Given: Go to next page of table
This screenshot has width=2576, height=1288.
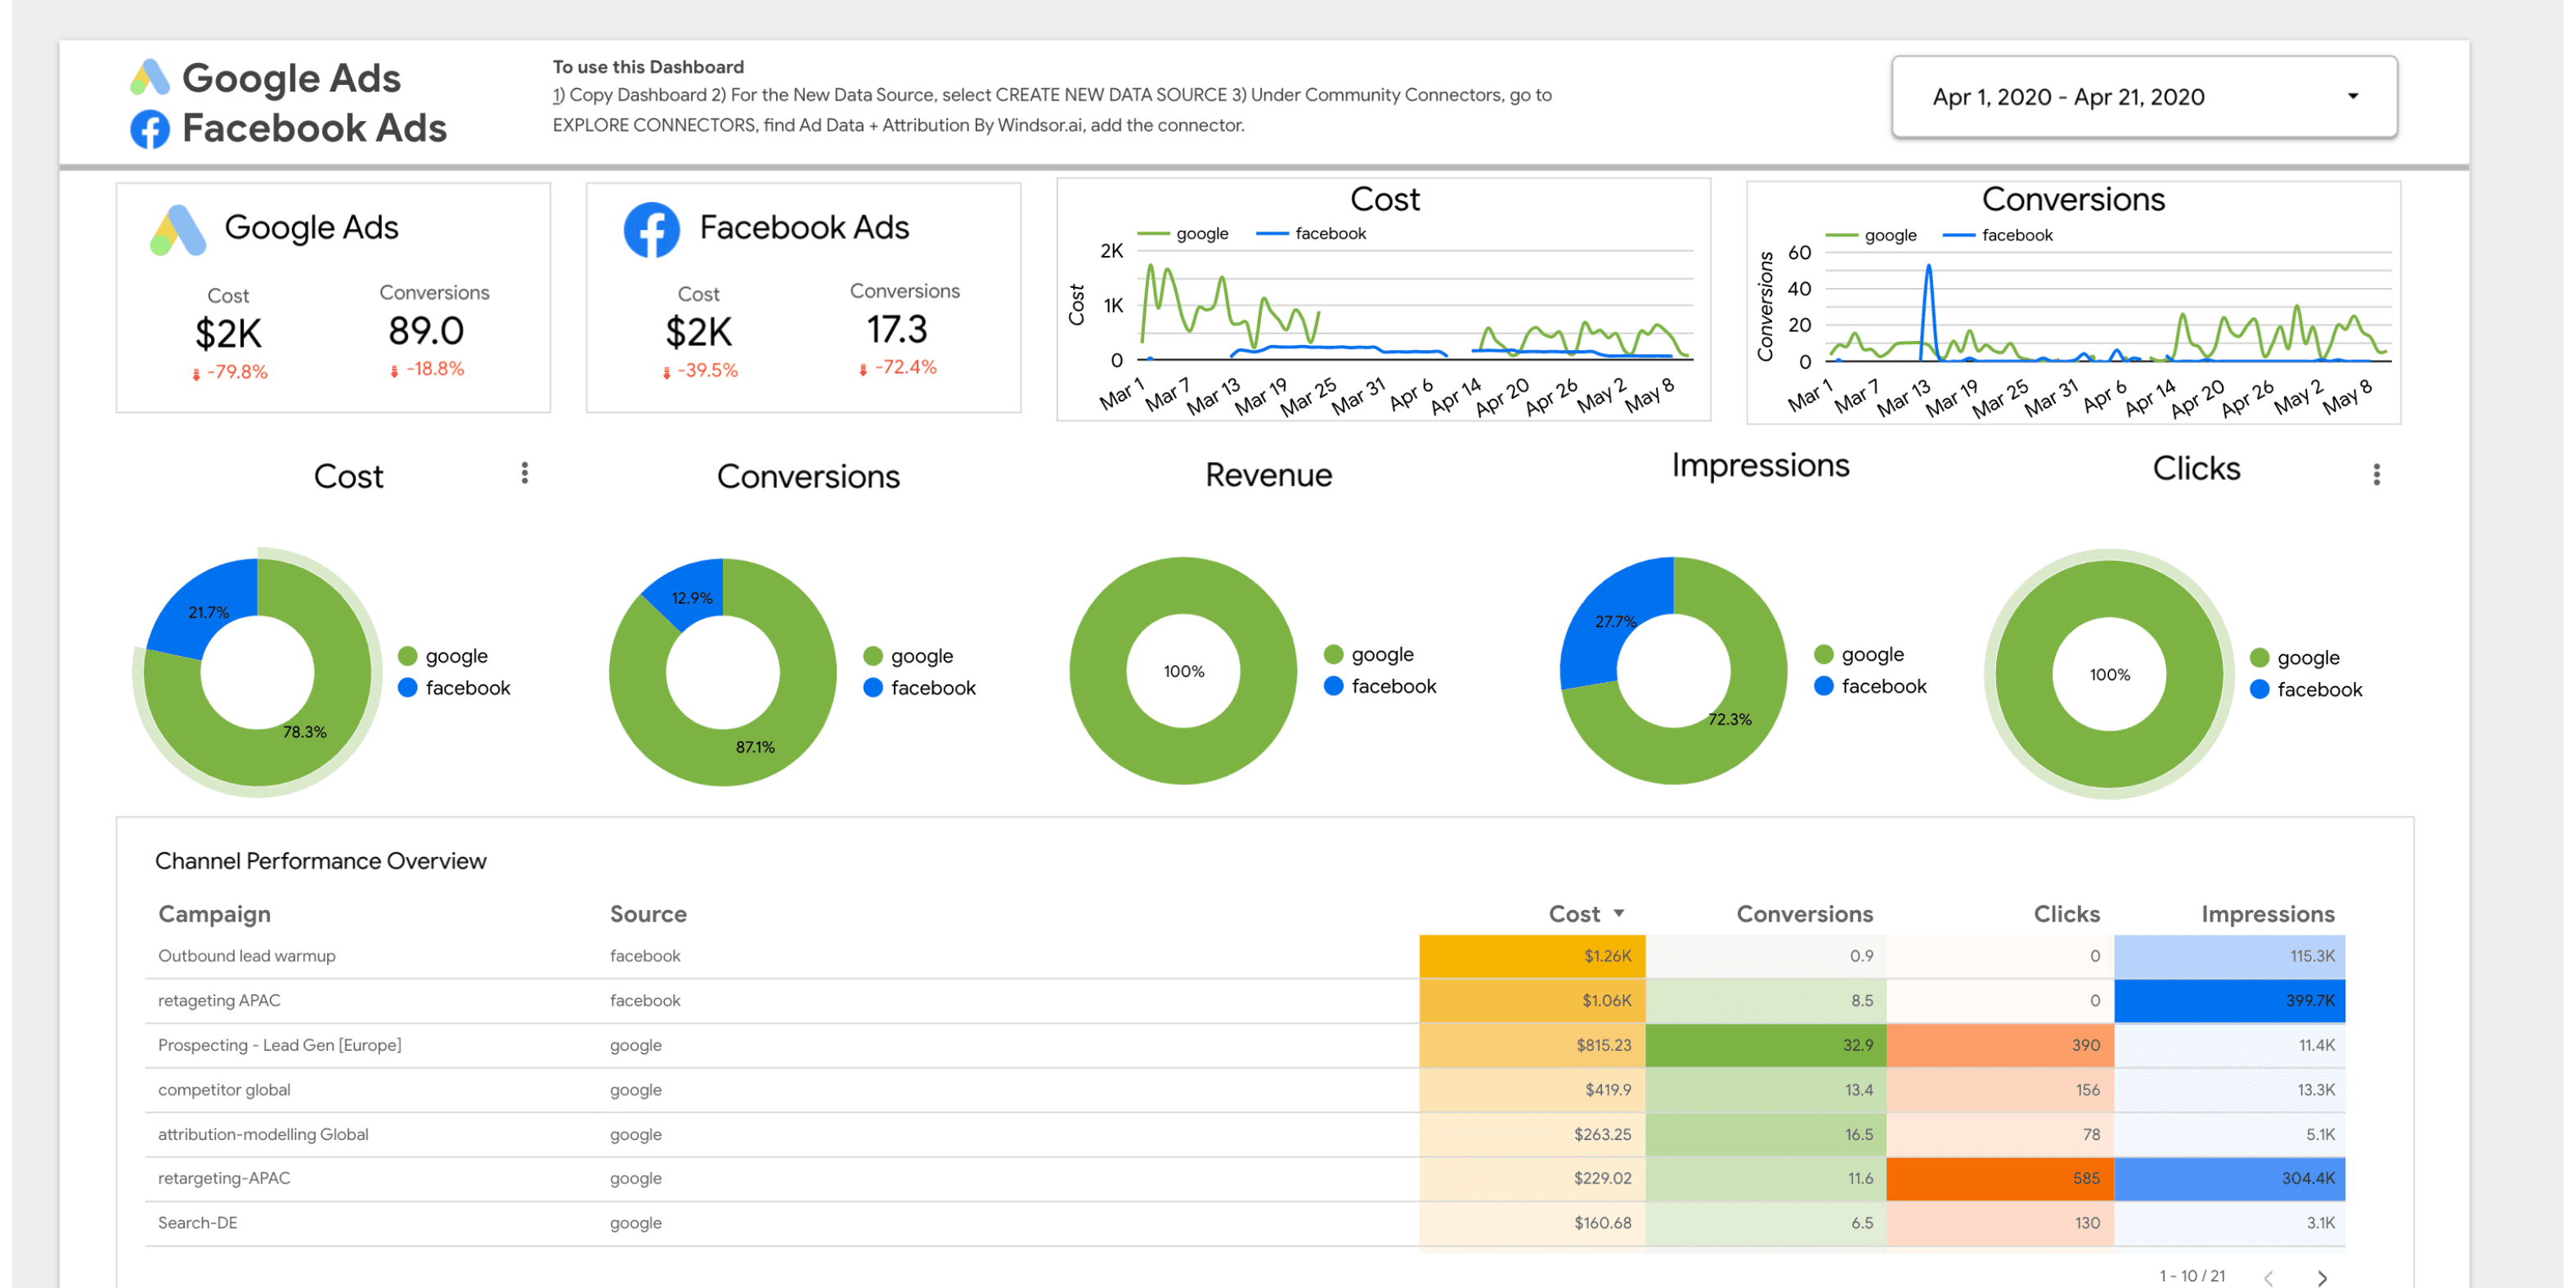Looking at the screenshot, I should coord(2322,1277).
